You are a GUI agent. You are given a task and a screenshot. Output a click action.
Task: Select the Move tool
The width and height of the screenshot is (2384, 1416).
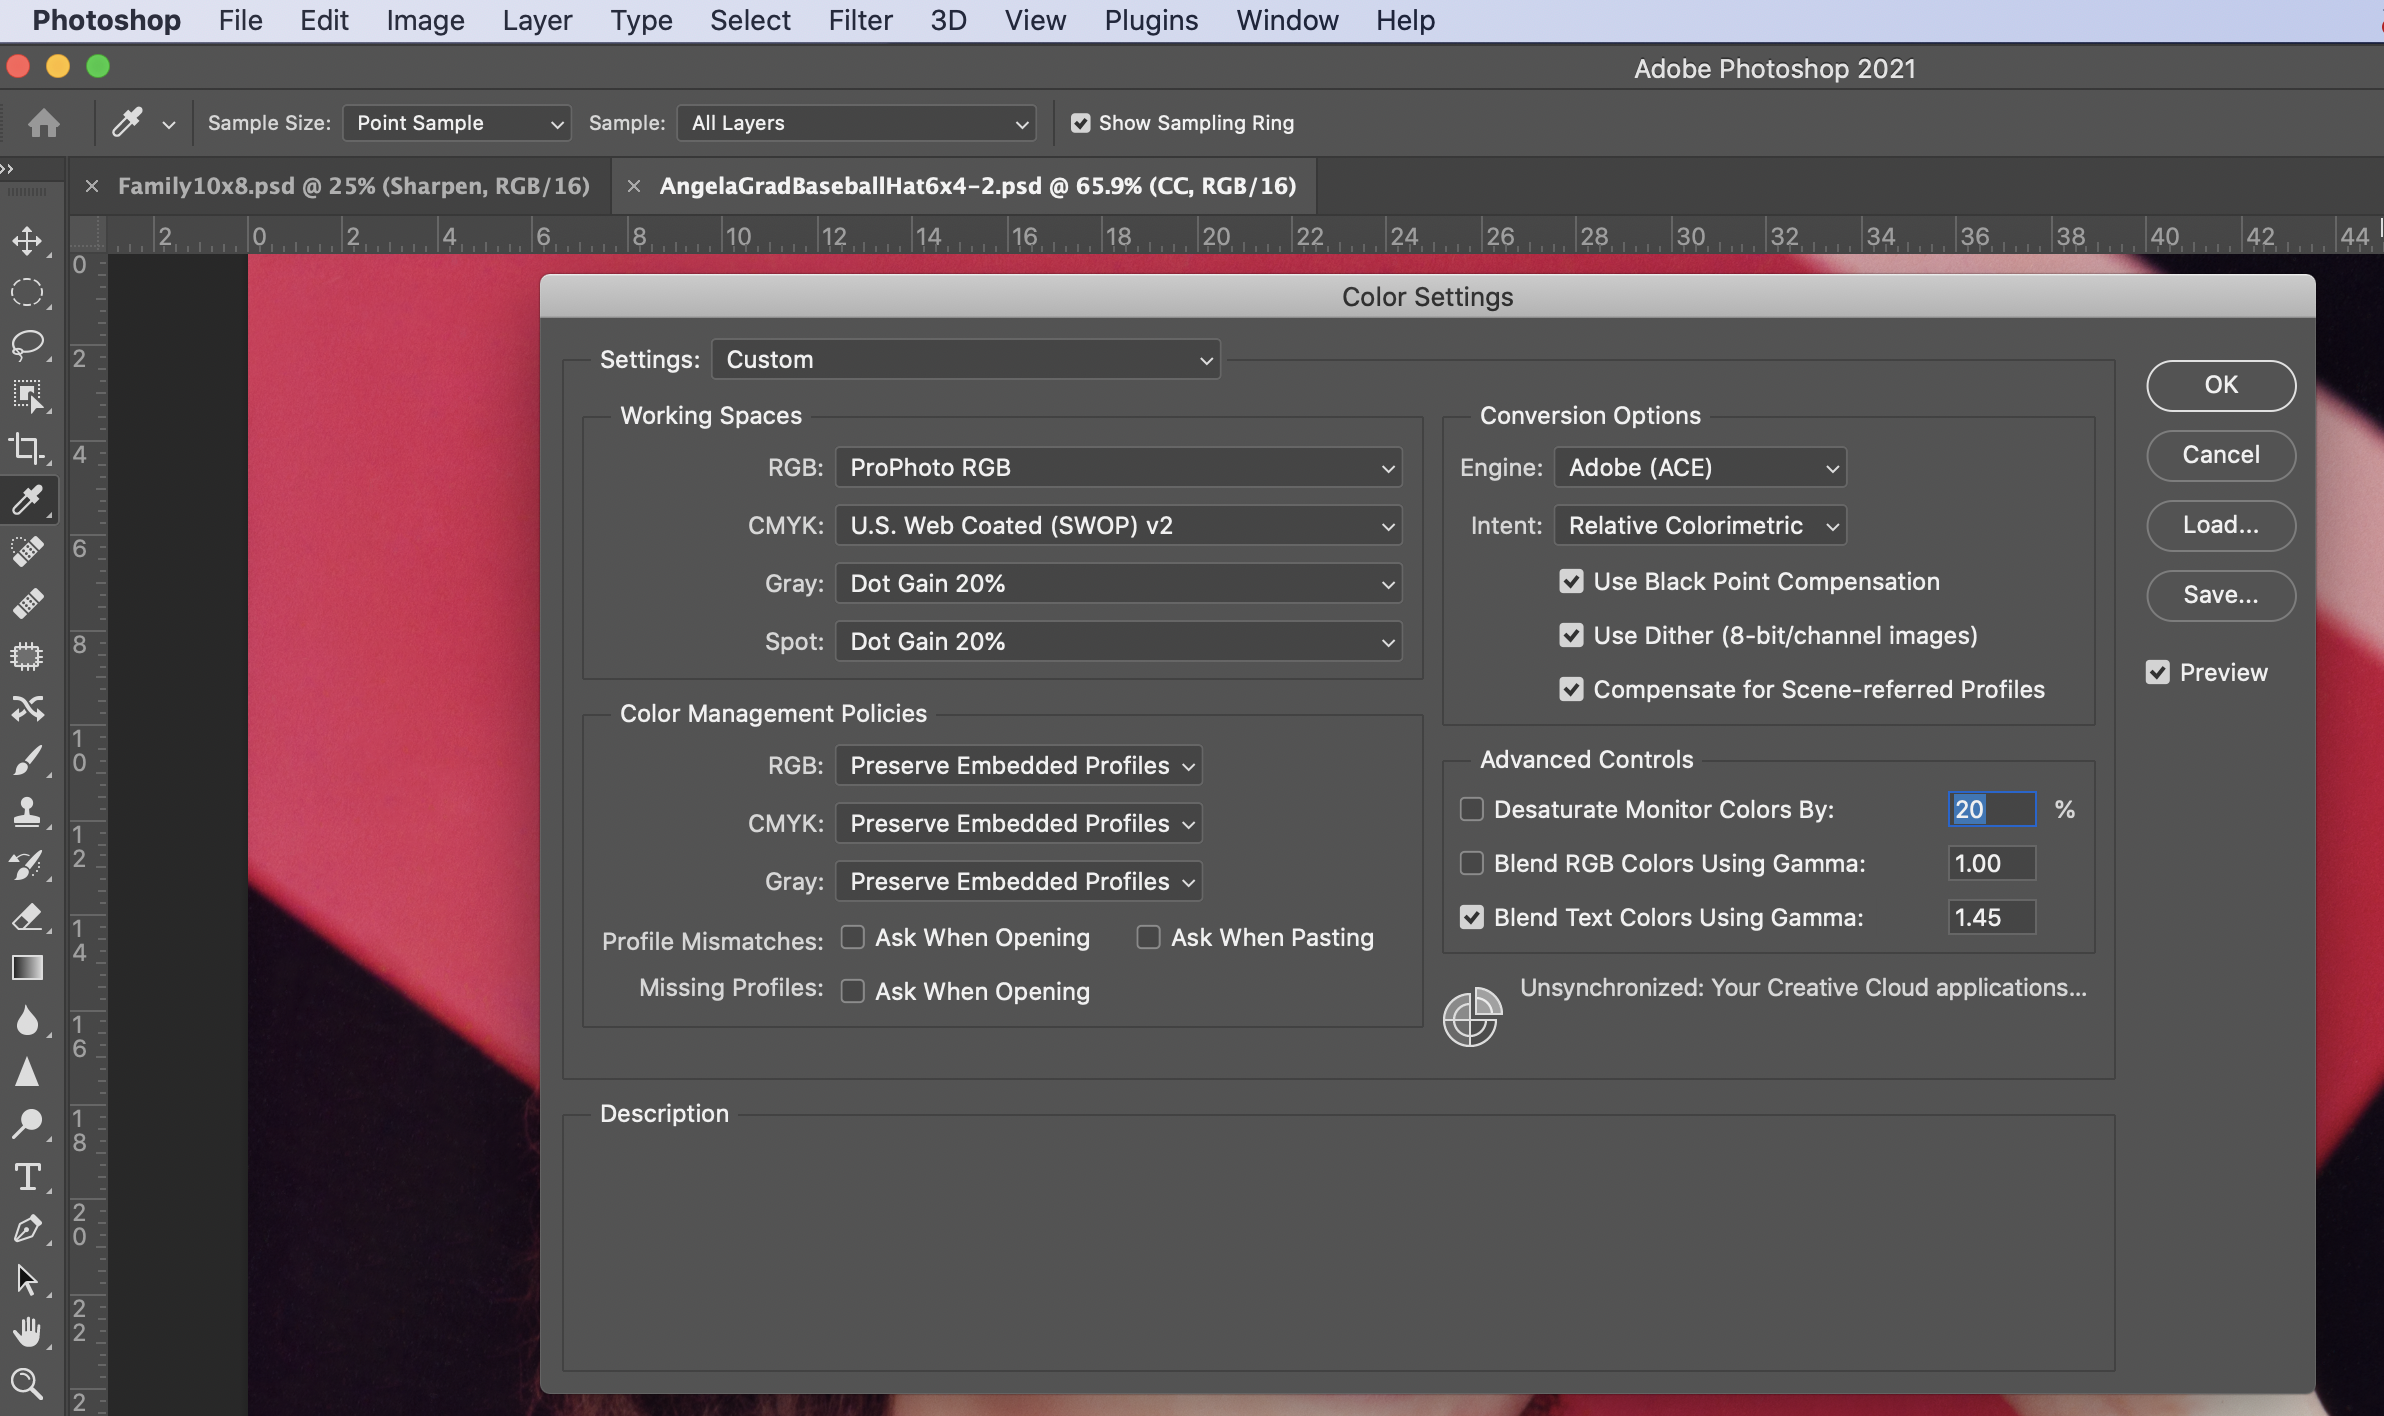pos(27,241)
